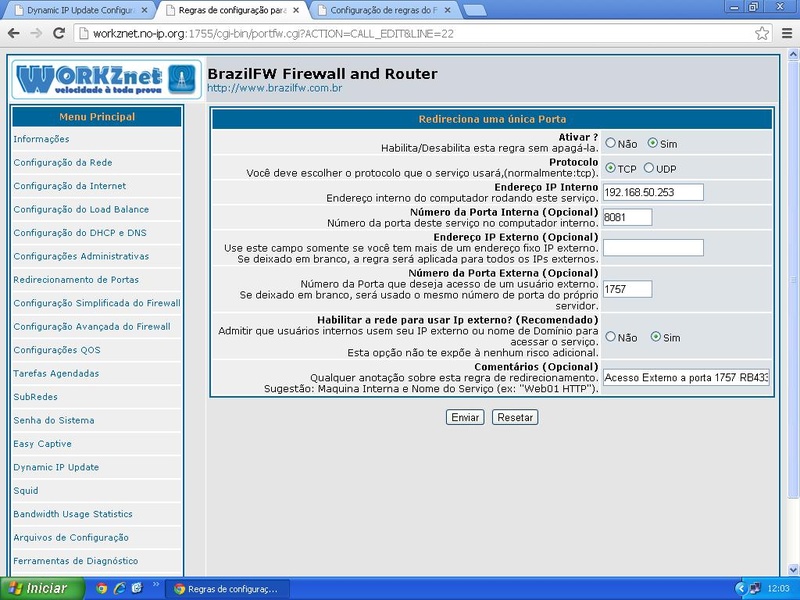Open Configuração da Rede
This screenshot has width=800, height=600.
(63, 163)
